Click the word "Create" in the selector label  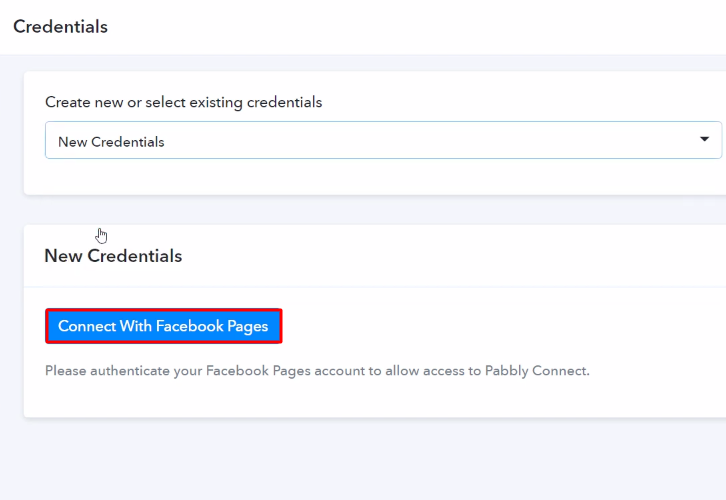[66, 102]
